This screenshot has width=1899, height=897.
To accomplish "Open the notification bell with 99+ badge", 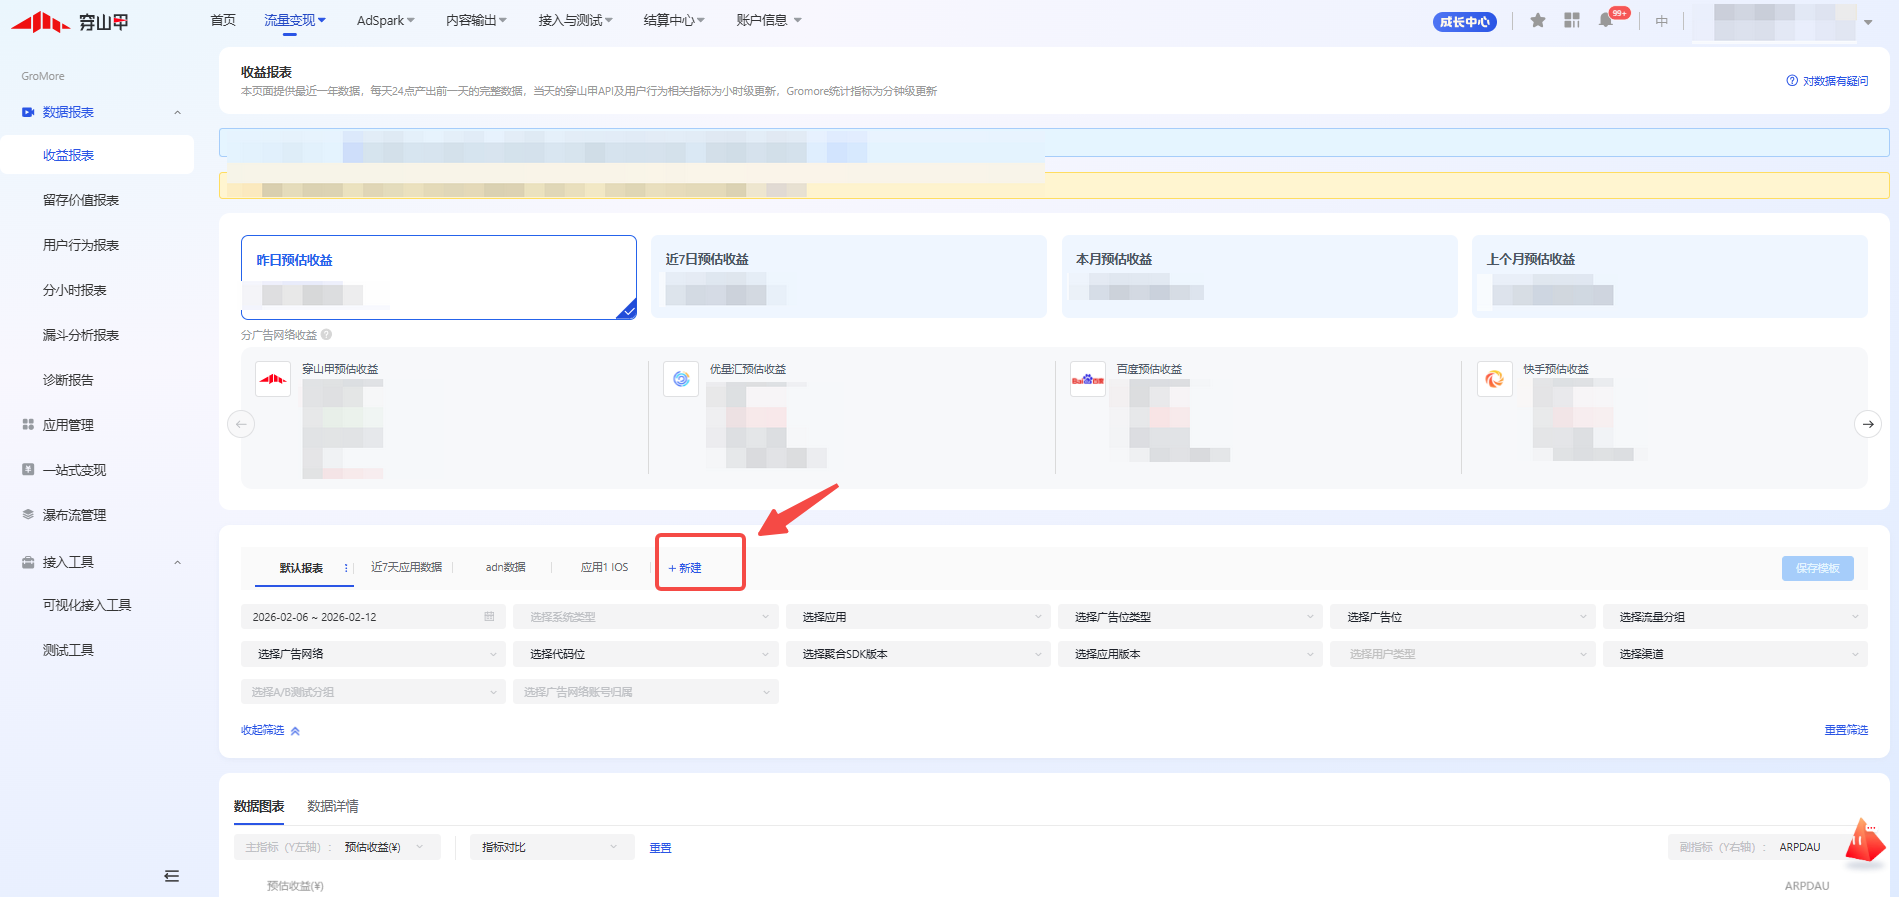I will (x=1606, y=21).
